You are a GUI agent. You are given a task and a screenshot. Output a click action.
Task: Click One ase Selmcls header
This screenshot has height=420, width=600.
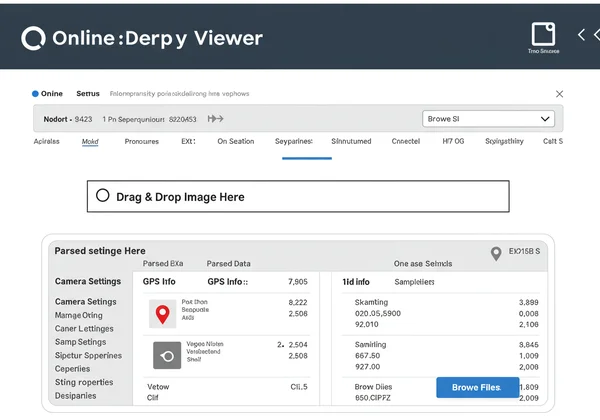(x=423, y=264)
